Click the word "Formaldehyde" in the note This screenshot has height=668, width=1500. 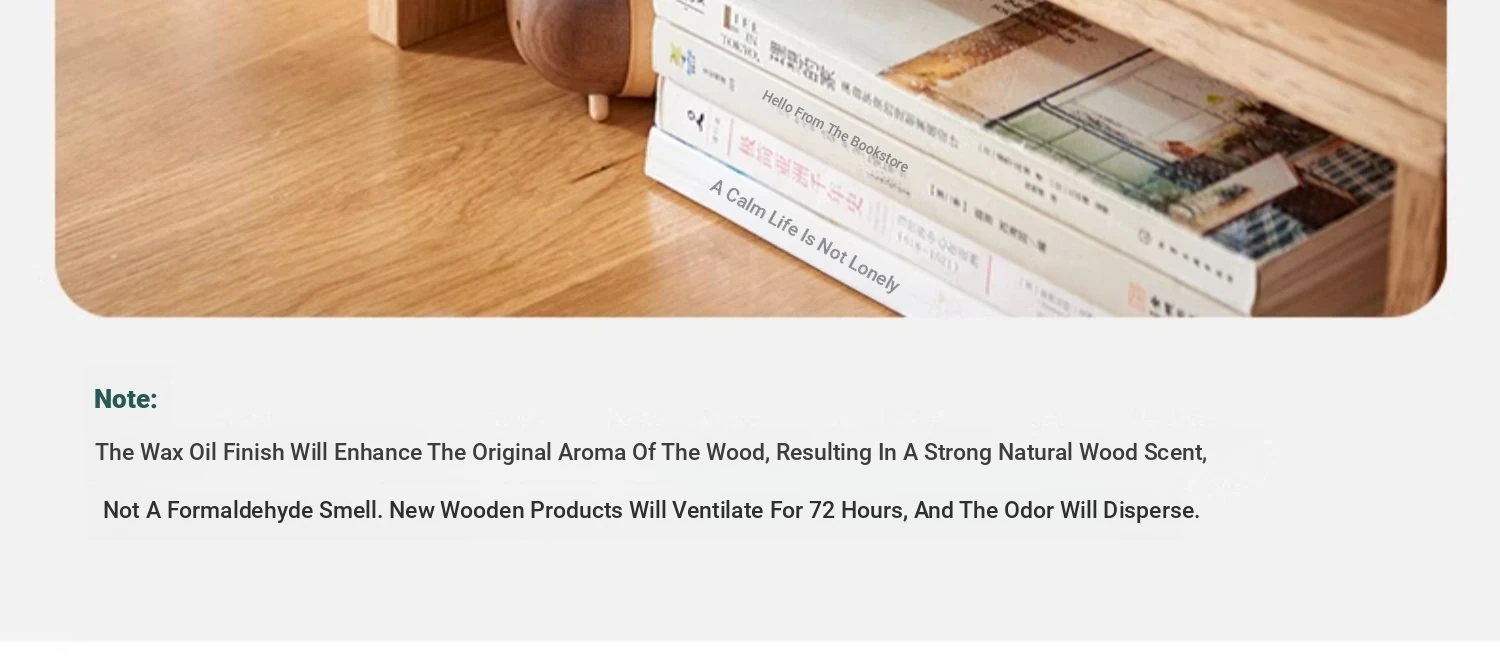tap(240, 511)
